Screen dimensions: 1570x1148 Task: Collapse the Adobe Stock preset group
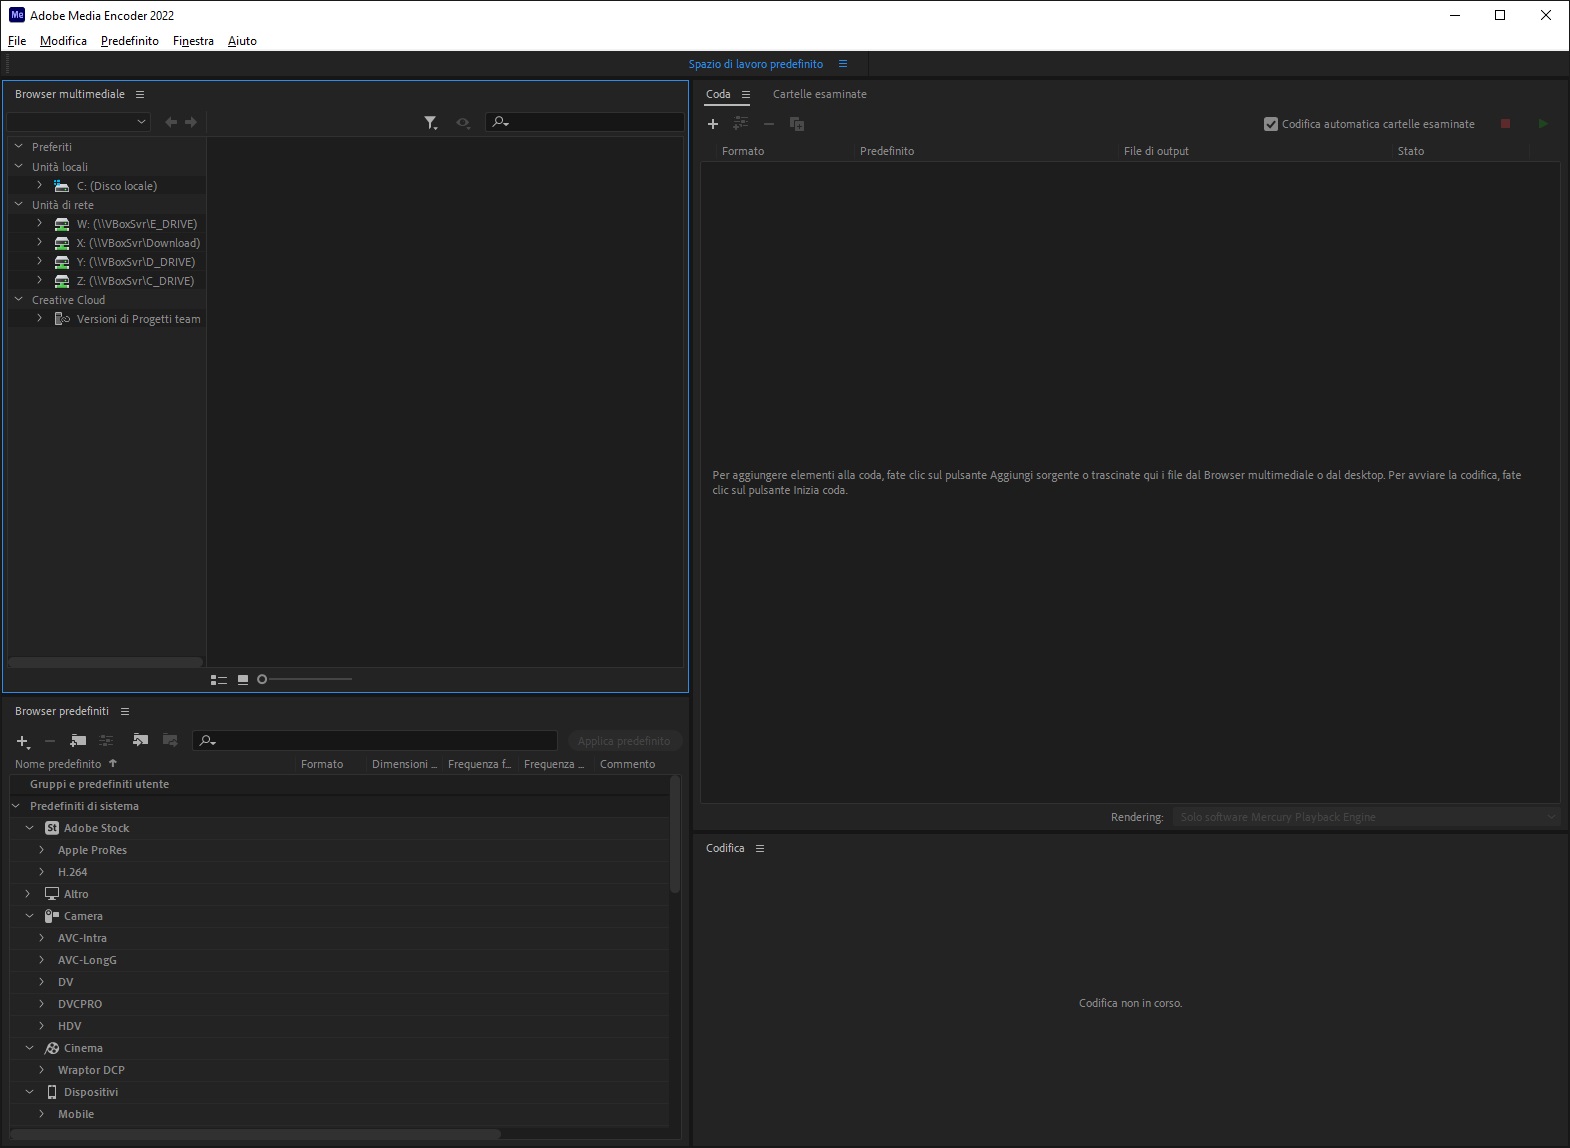click(29, 828)
